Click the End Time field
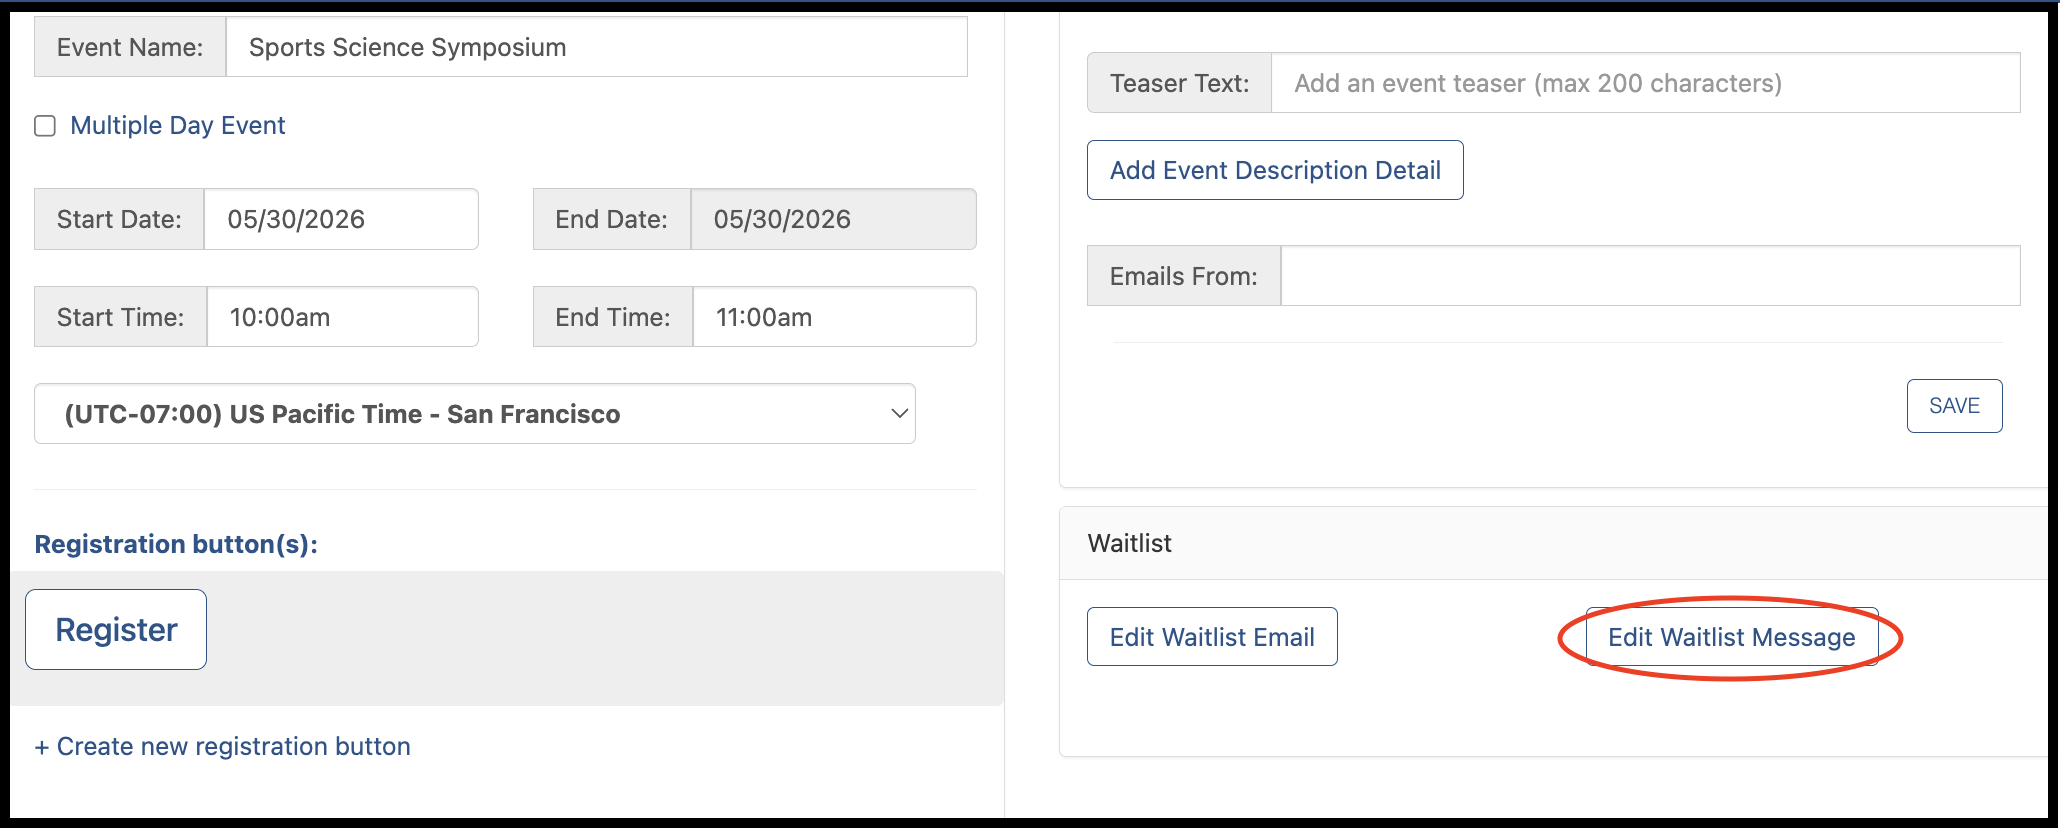Screen dimensions: 2060x828 click(x=834, y=317)
